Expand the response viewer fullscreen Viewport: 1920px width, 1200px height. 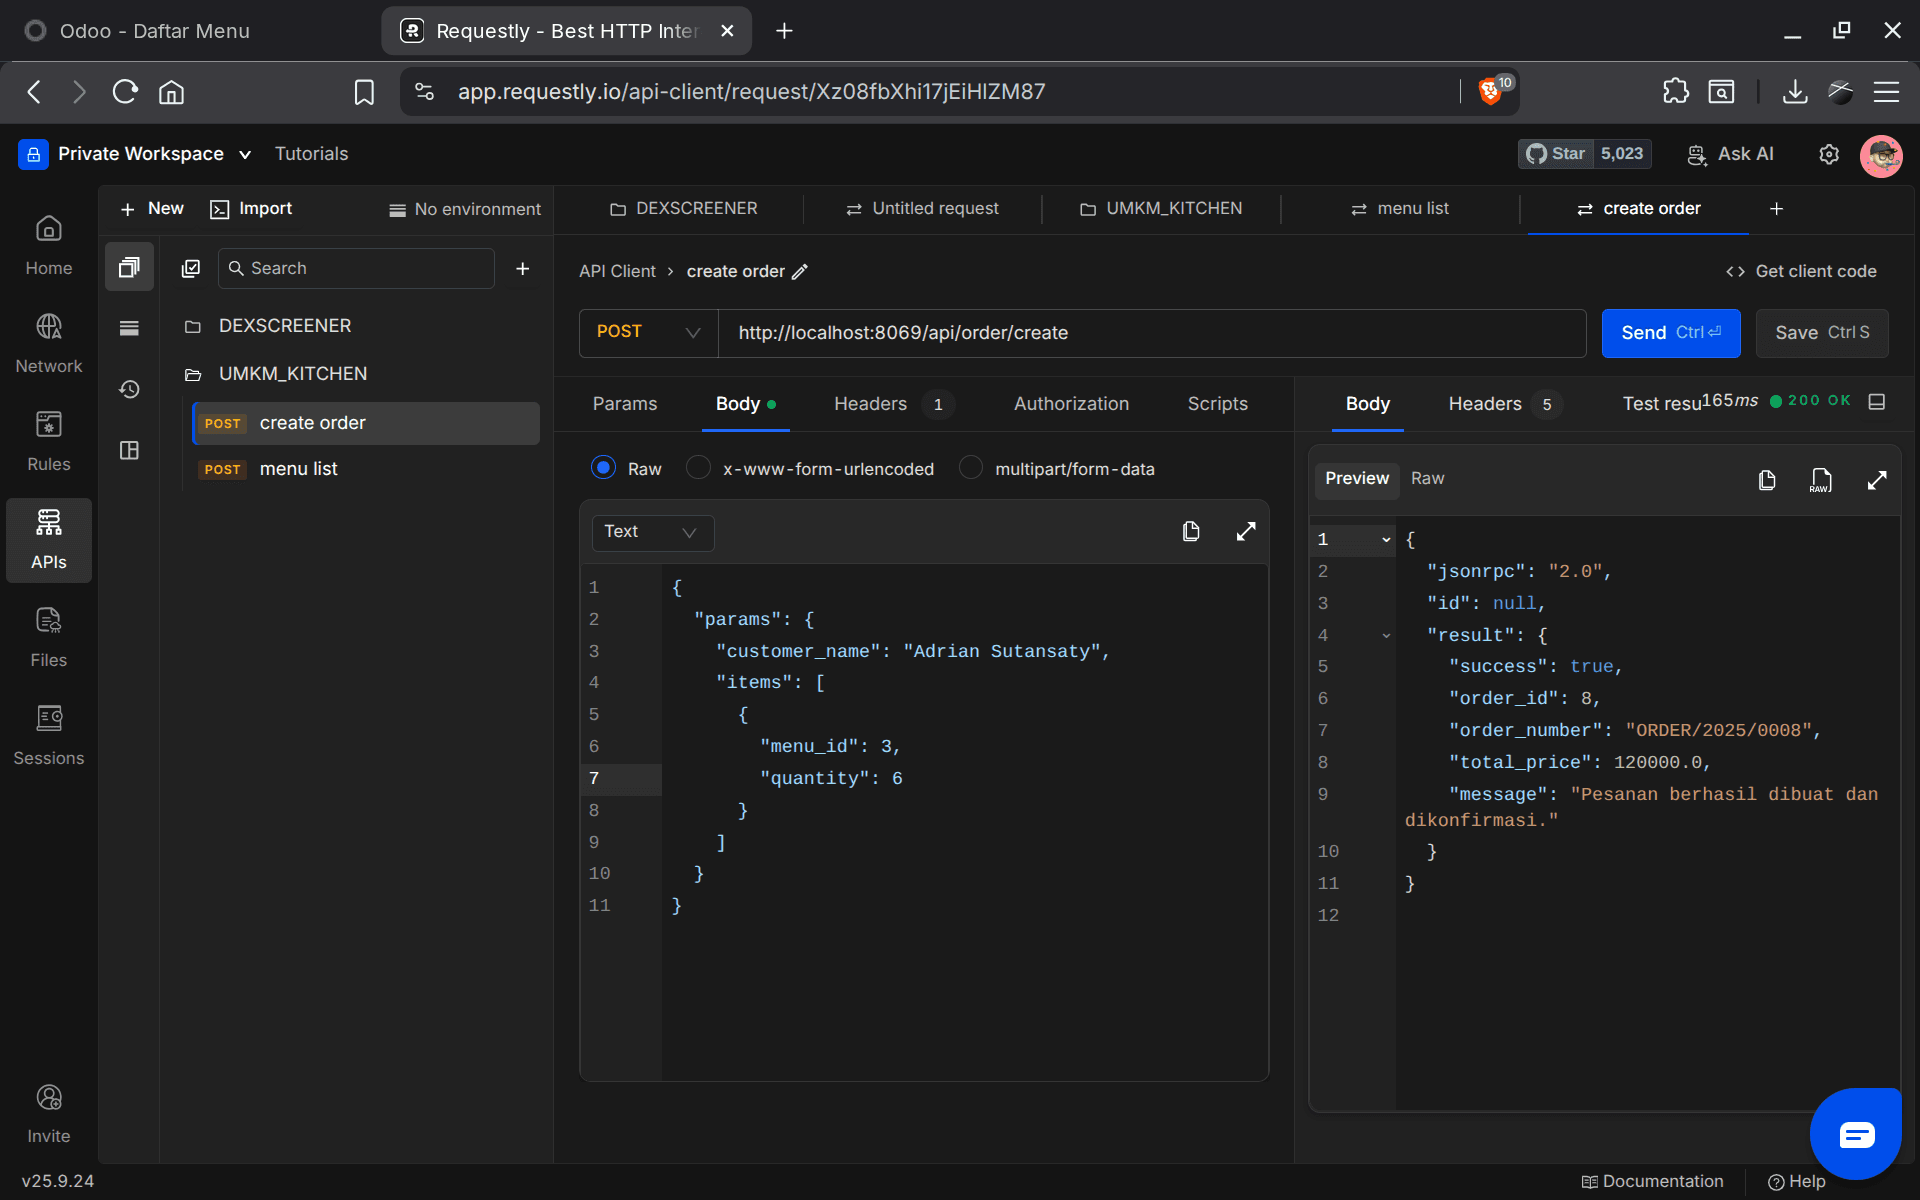pyautogui.click(x=1877, y=480)
